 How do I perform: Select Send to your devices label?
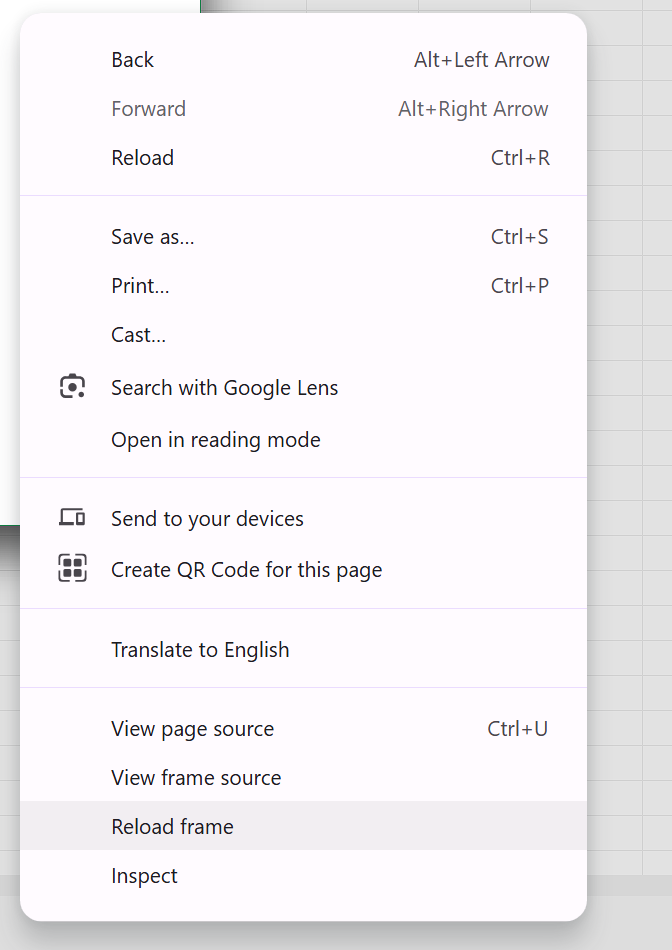pyautogui.click(x=207, y=519)
